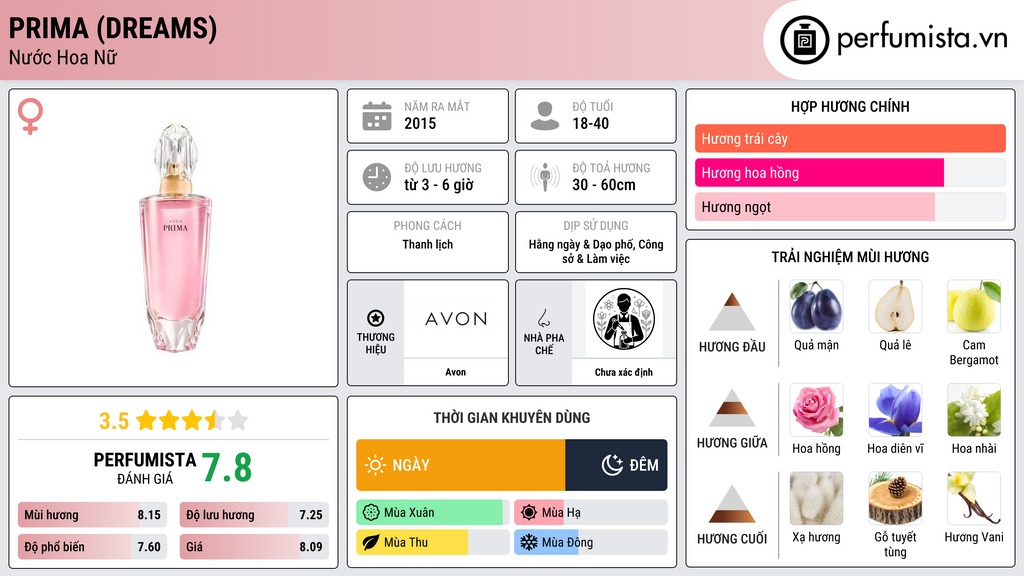The image size is (1024, 576).
Task: Click the launch year 2015 value
Action: [420, 123]
